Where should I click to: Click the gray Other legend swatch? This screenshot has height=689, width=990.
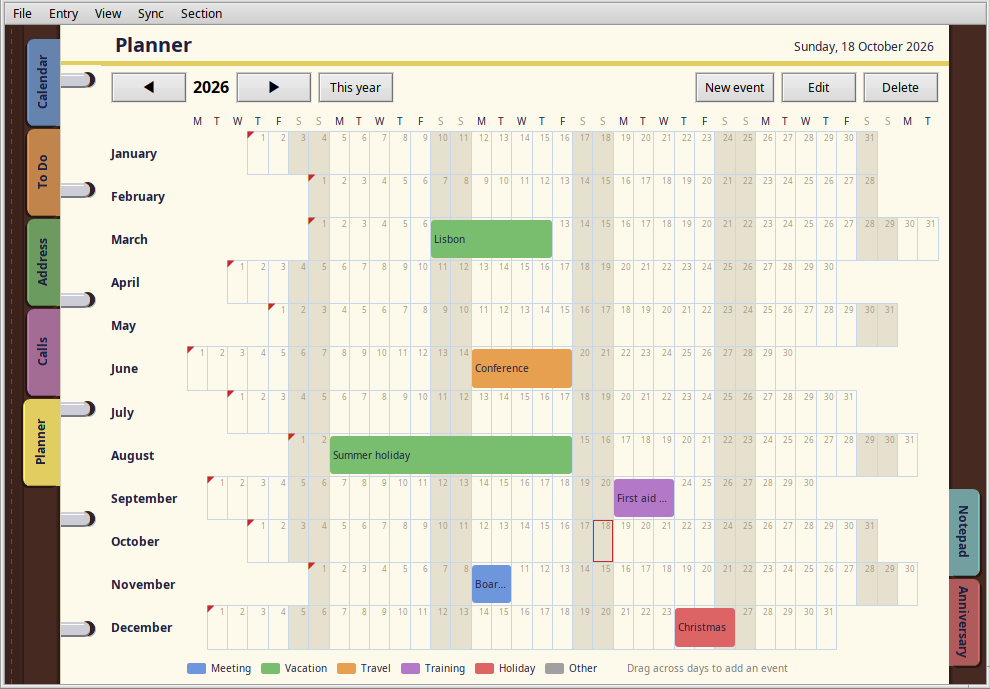point(554,668)
